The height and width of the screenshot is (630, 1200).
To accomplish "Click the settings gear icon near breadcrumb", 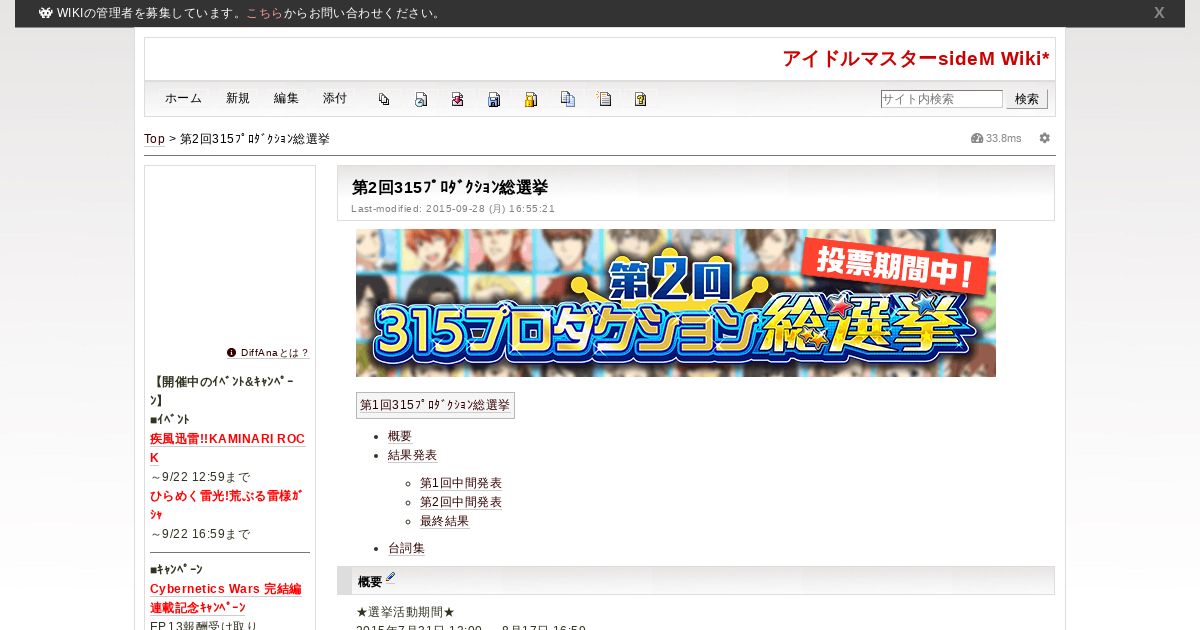I will point(1045,138).
